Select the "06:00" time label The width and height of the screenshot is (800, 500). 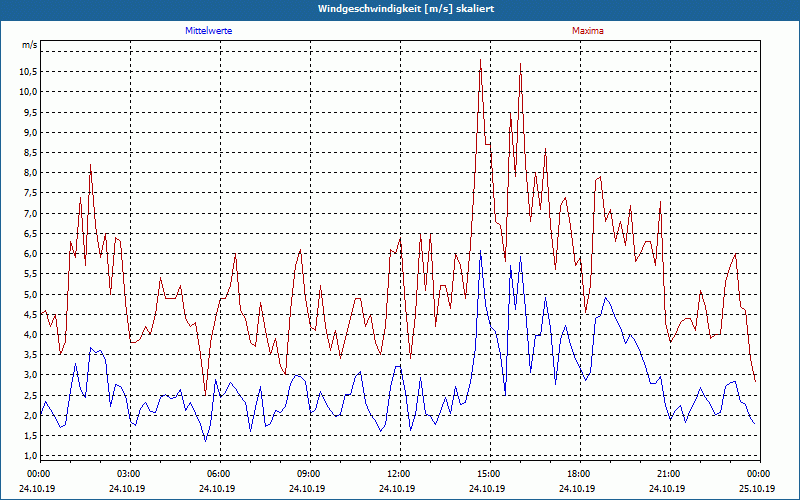coord(217,474)
